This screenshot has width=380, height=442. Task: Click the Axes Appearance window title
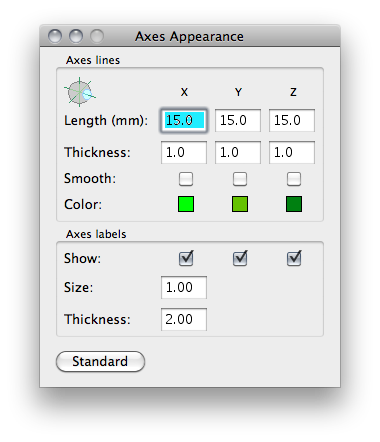click(x=189, y=36)
